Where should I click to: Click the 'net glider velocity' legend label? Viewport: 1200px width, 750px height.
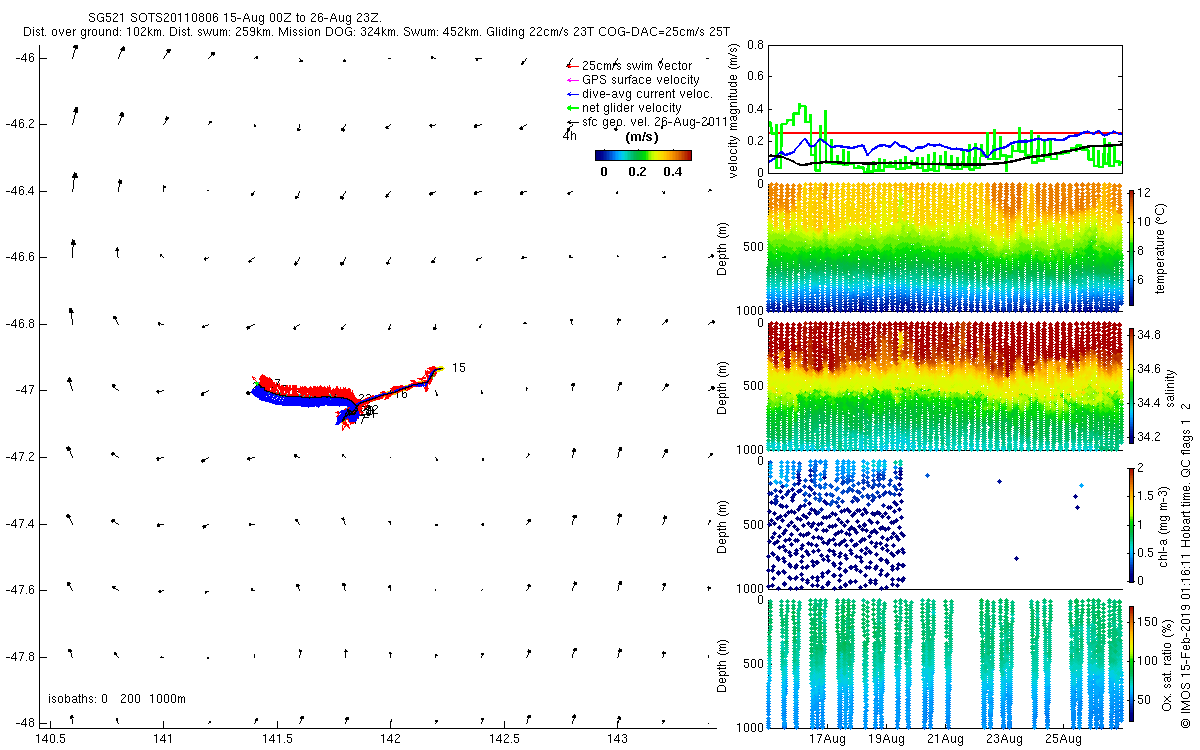click(631, 108)
